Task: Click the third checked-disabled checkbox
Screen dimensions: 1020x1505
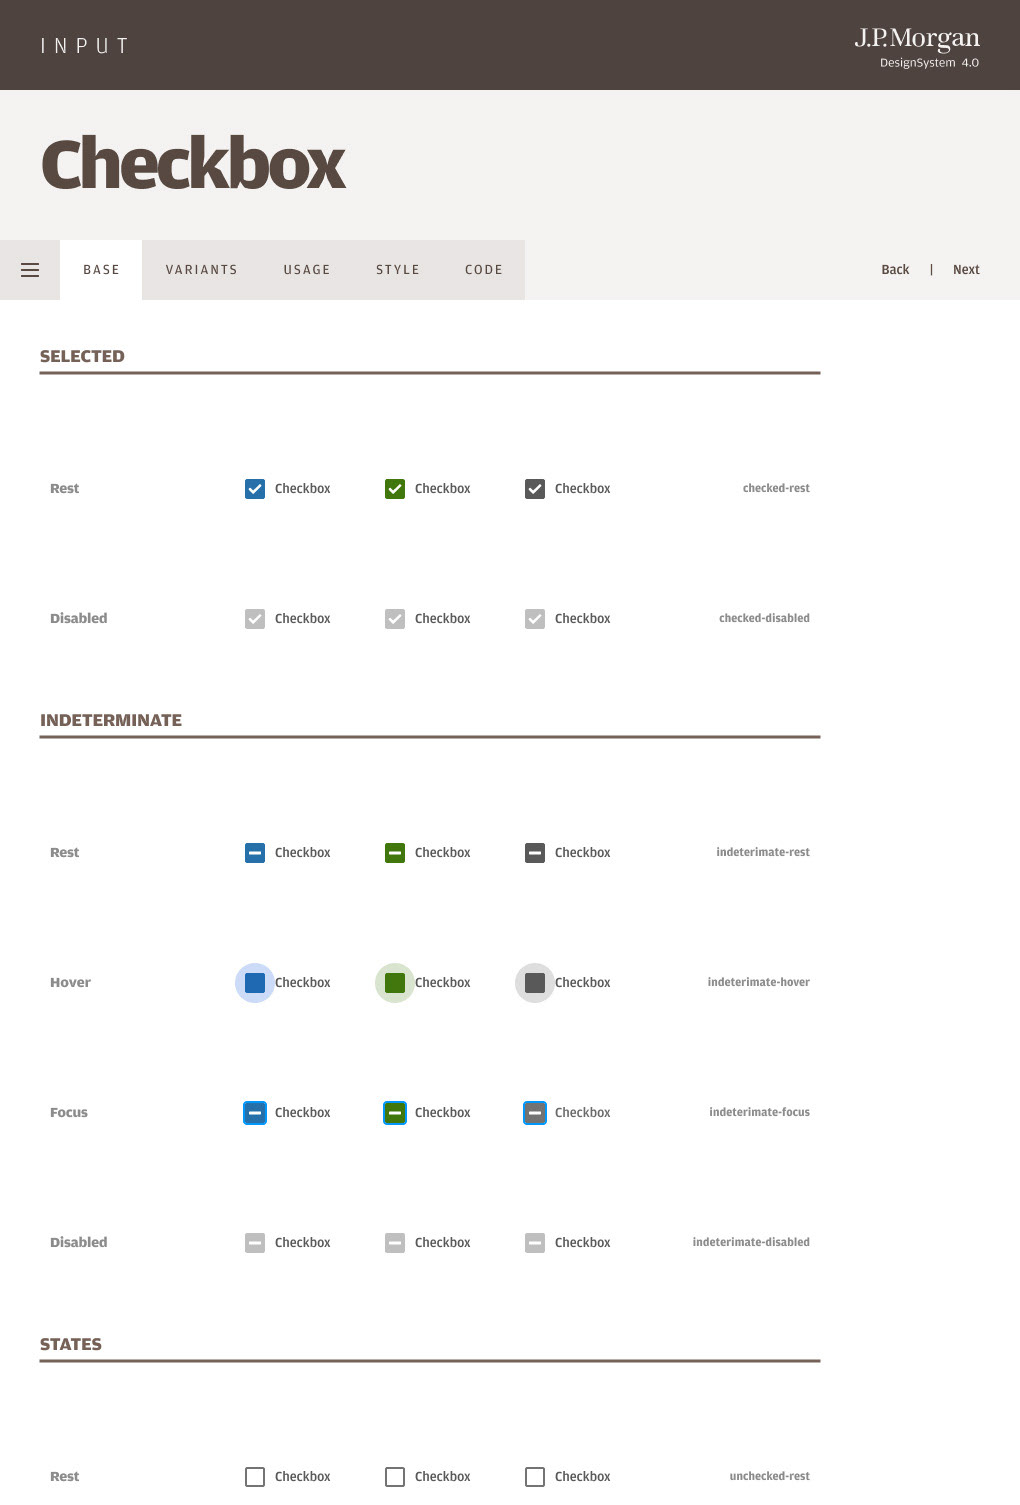Action: click(x=535, y=619)
